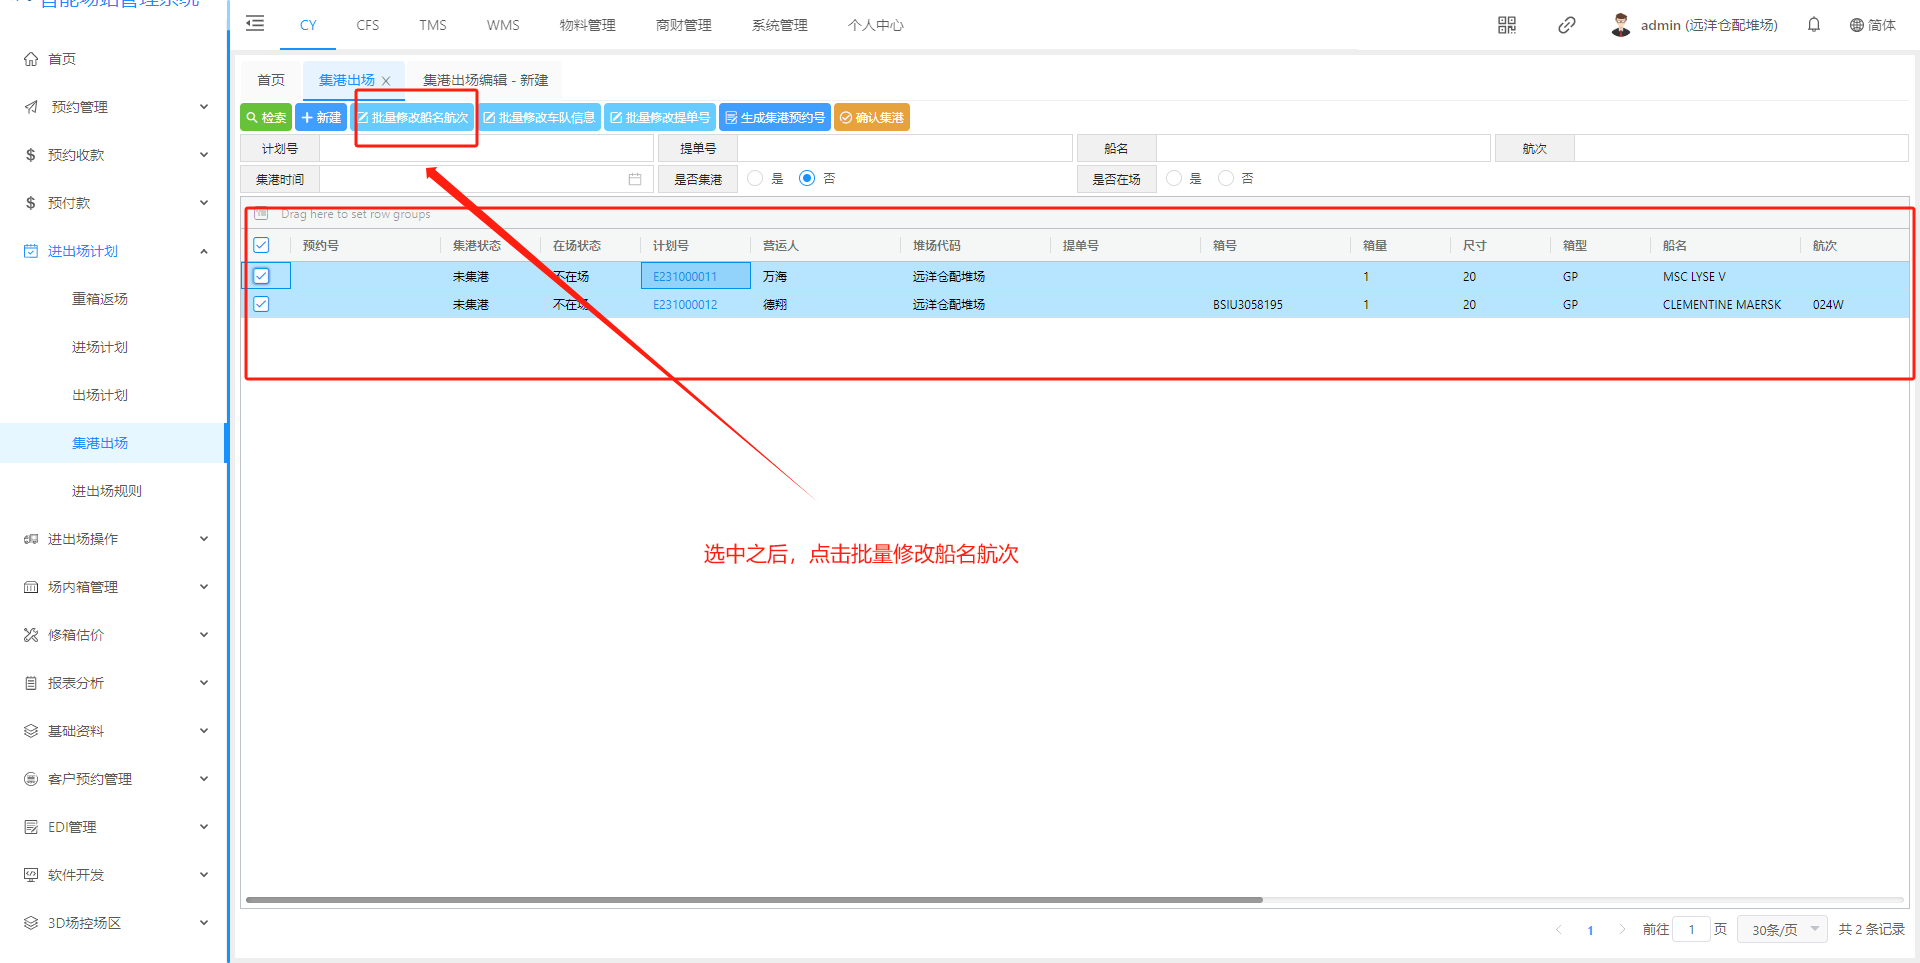Viewport: 1920px width, 963px height.
Task: Click the sidebar collapse hamburger icon
Action: tap(255, 24)
